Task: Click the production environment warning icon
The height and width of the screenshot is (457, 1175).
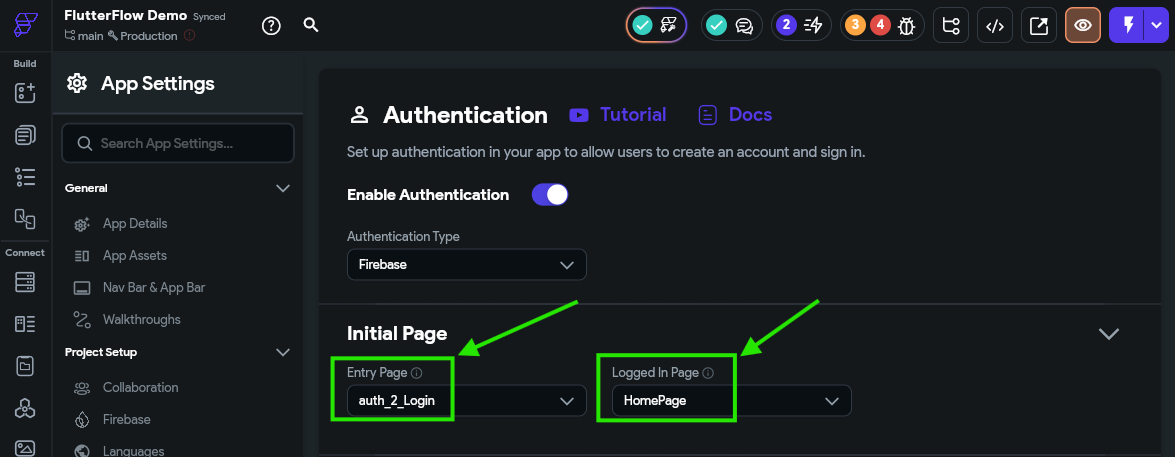Action: [x=190, y=35]
